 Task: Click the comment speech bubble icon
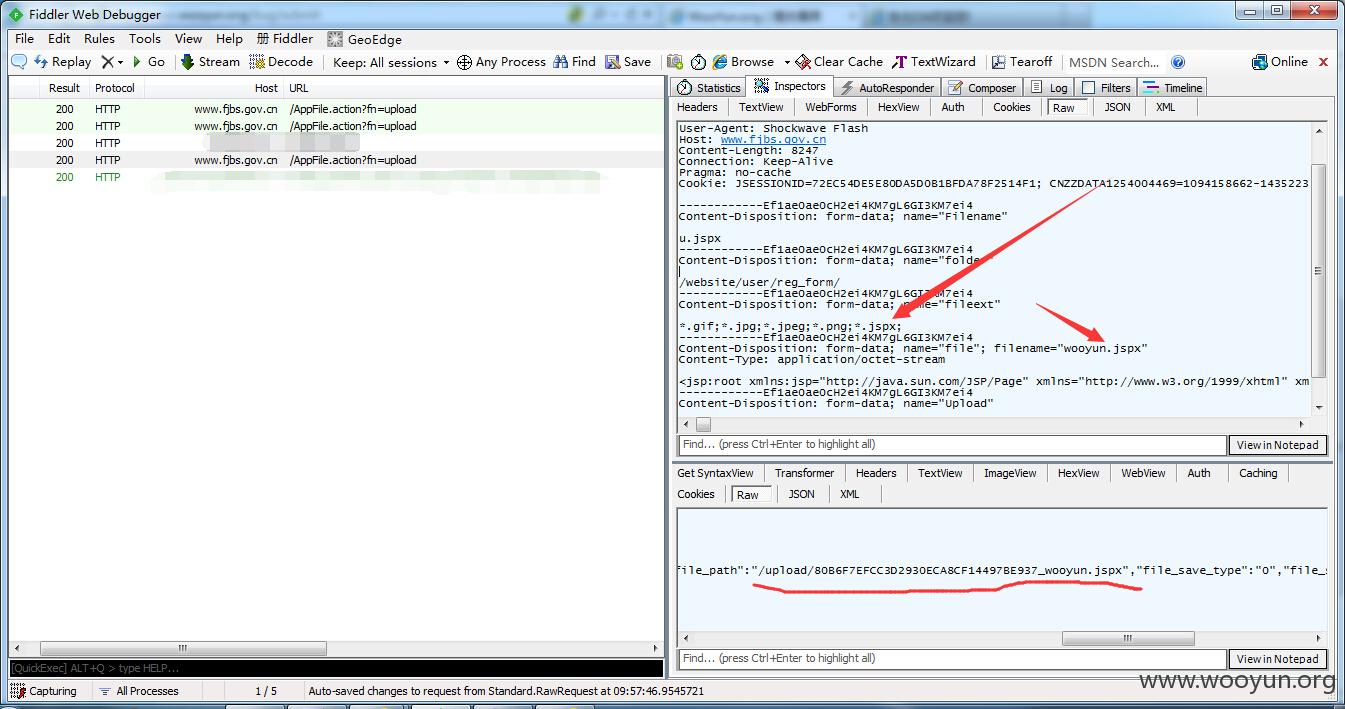[19, 62]
